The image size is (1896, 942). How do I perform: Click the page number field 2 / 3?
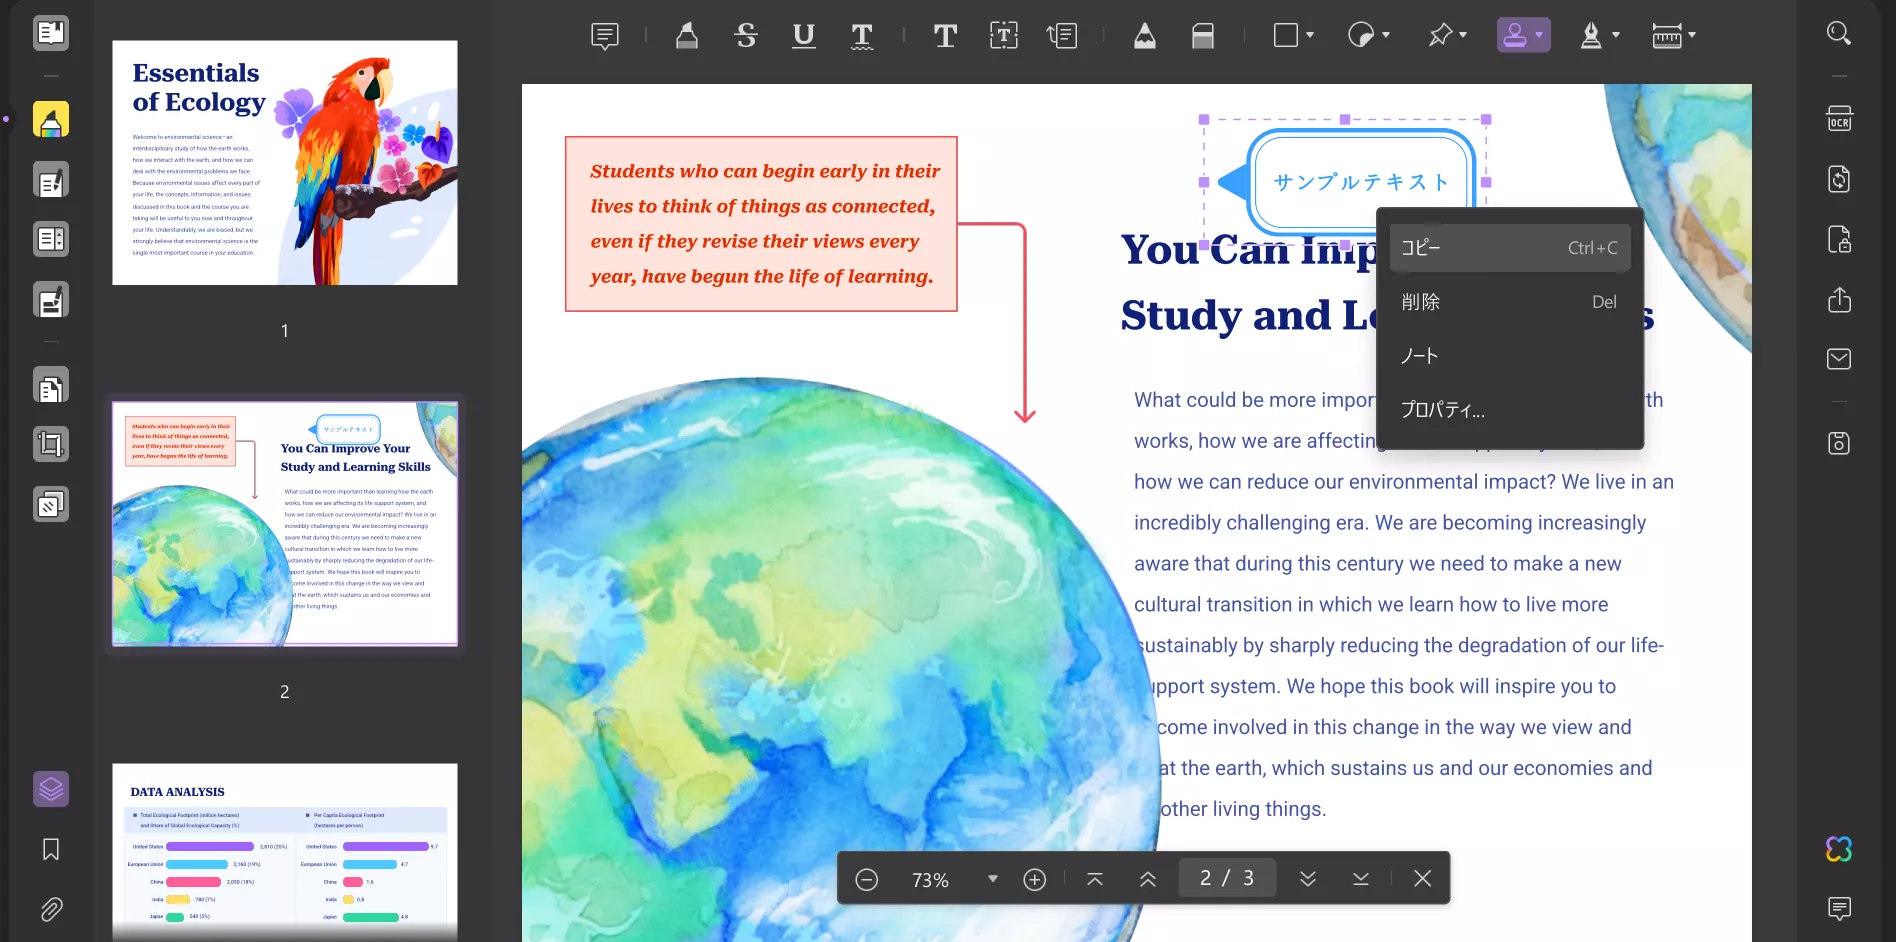click(1227, 878)
